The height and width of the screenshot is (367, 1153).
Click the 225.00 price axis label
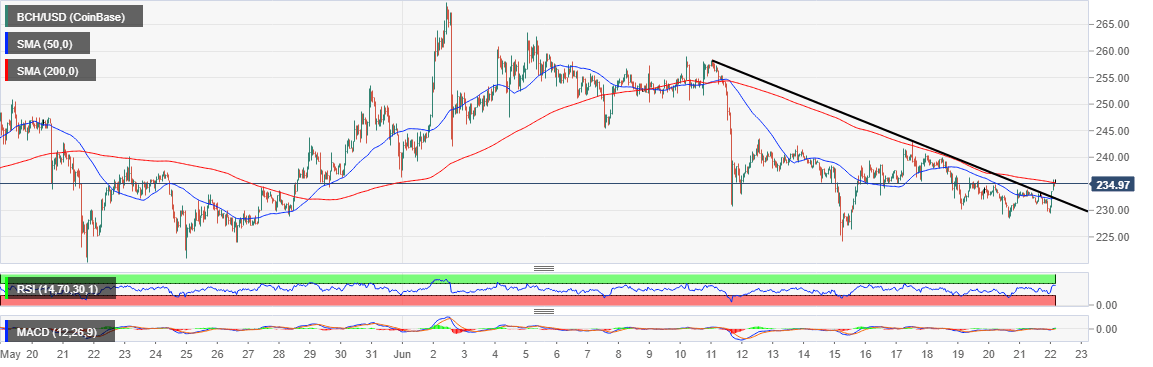click(1114, 237)
